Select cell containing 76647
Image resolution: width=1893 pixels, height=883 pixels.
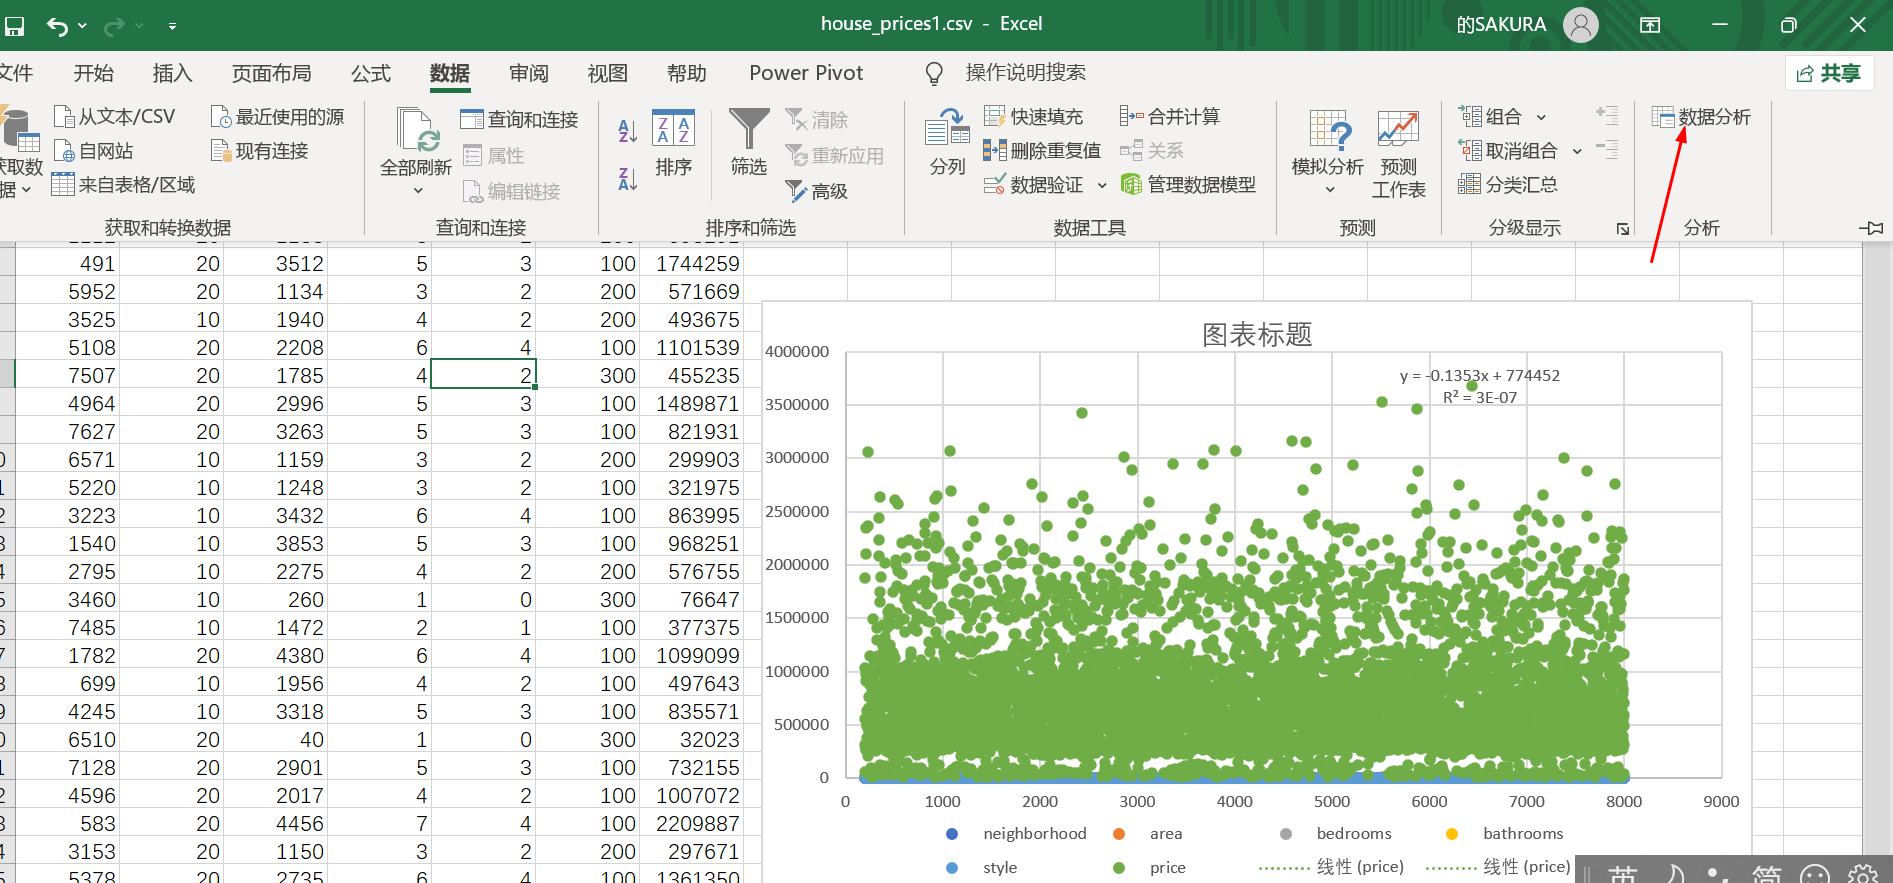click(x=692, y=600)
